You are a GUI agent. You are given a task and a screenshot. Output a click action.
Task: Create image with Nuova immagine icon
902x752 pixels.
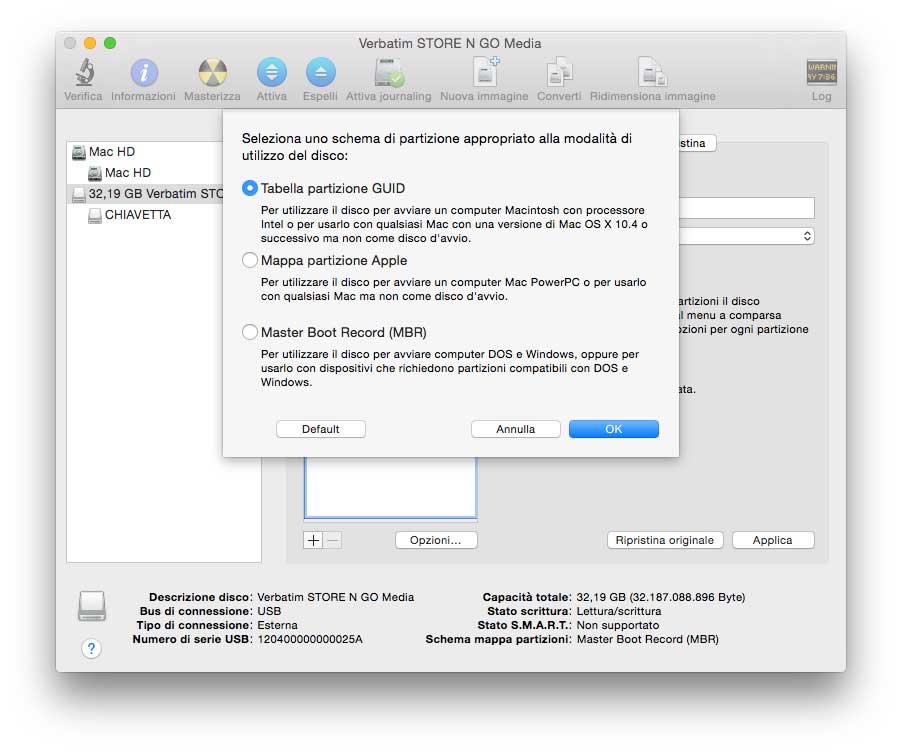[486, 72]
